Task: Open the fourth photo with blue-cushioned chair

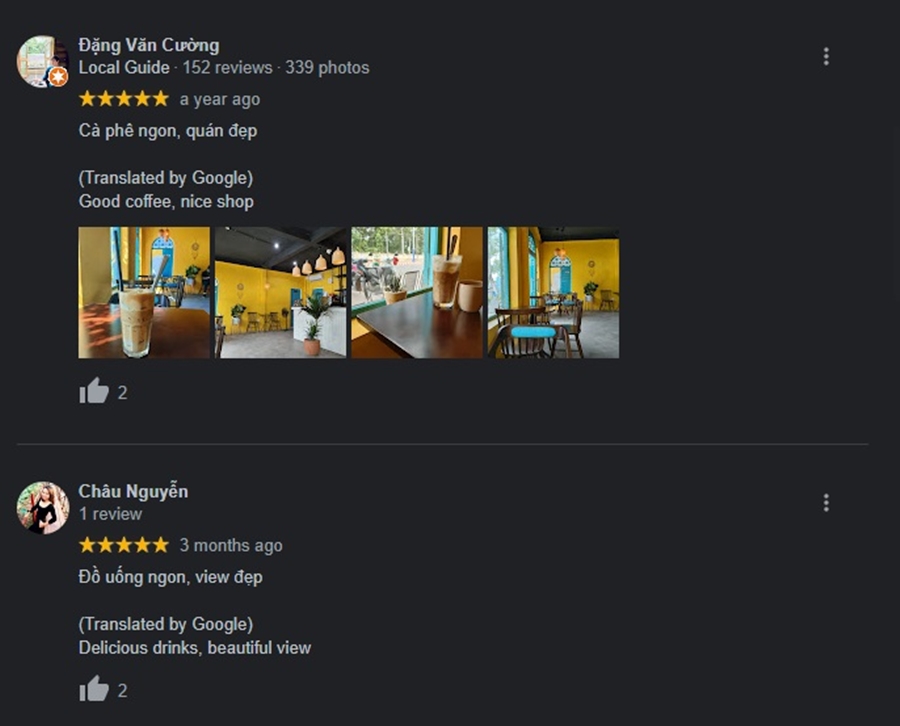Action: (553, 292)
